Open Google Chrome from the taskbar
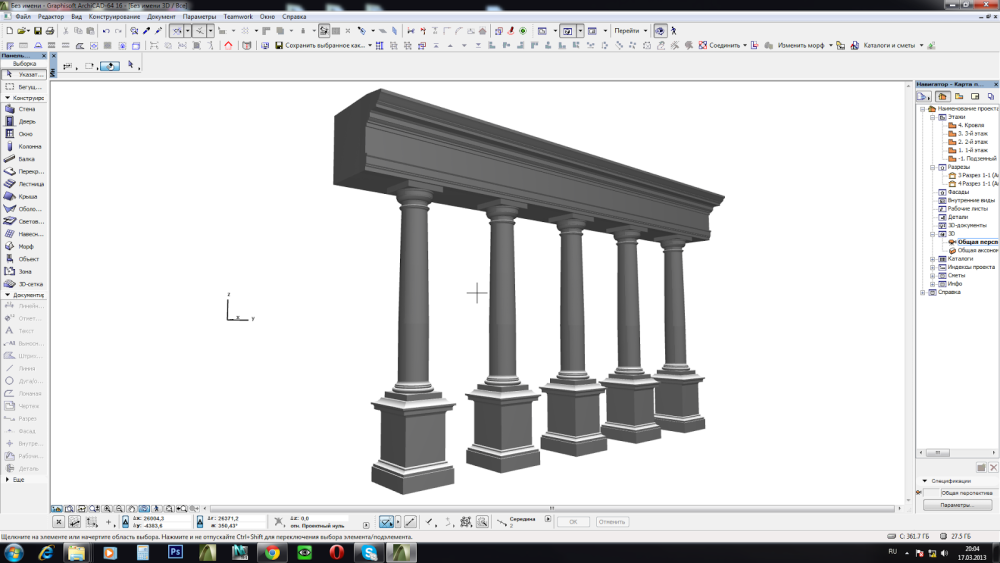 pyautogui.click(x=273, y=552)
